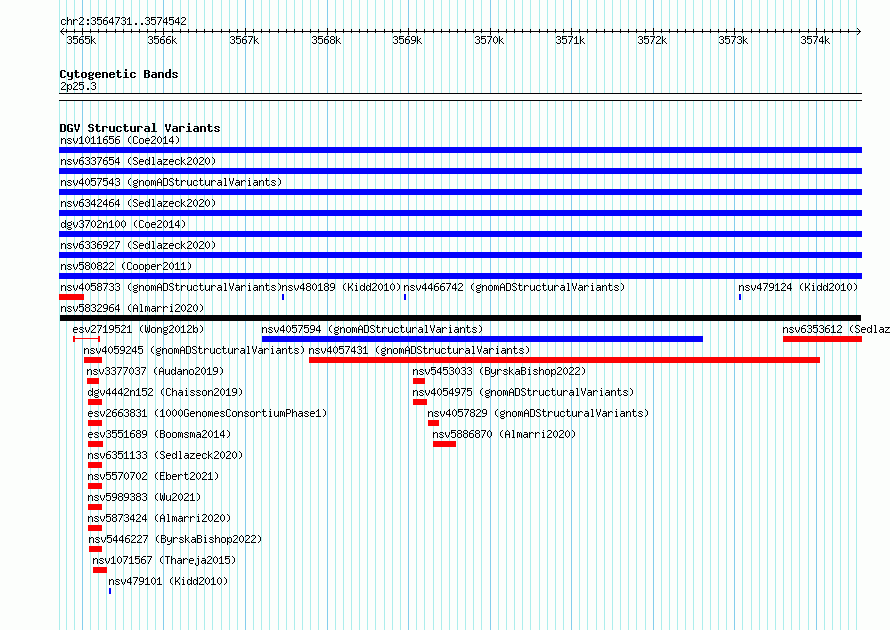Click the red bracket glyph under esv2719521

pos(87,339)
